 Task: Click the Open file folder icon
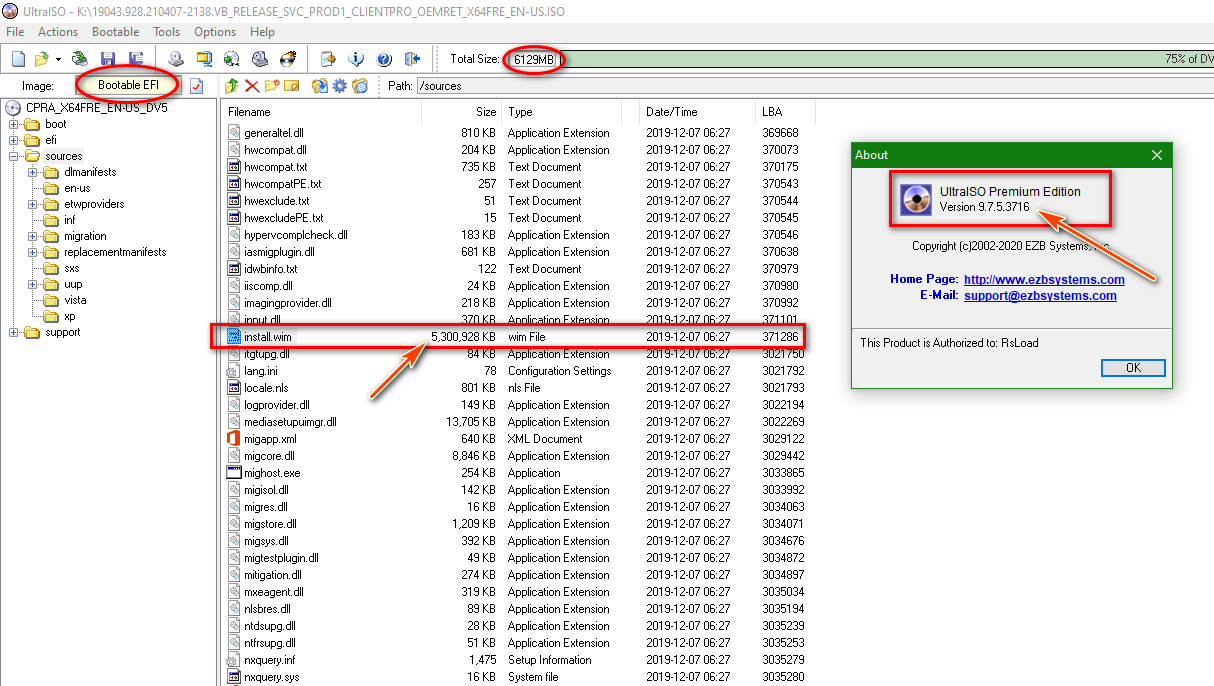(x=41, y=59)
